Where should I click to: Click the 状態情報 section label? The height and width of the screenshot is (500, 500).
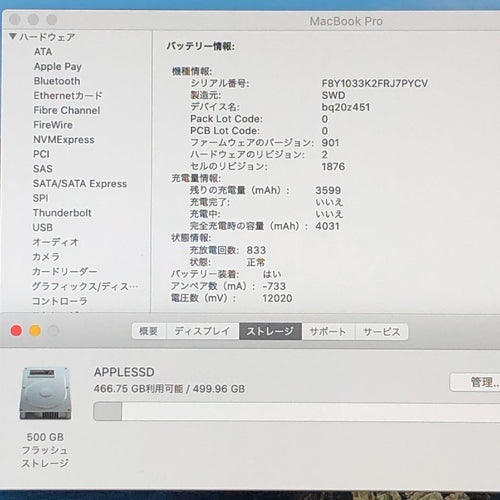(191, 238)
